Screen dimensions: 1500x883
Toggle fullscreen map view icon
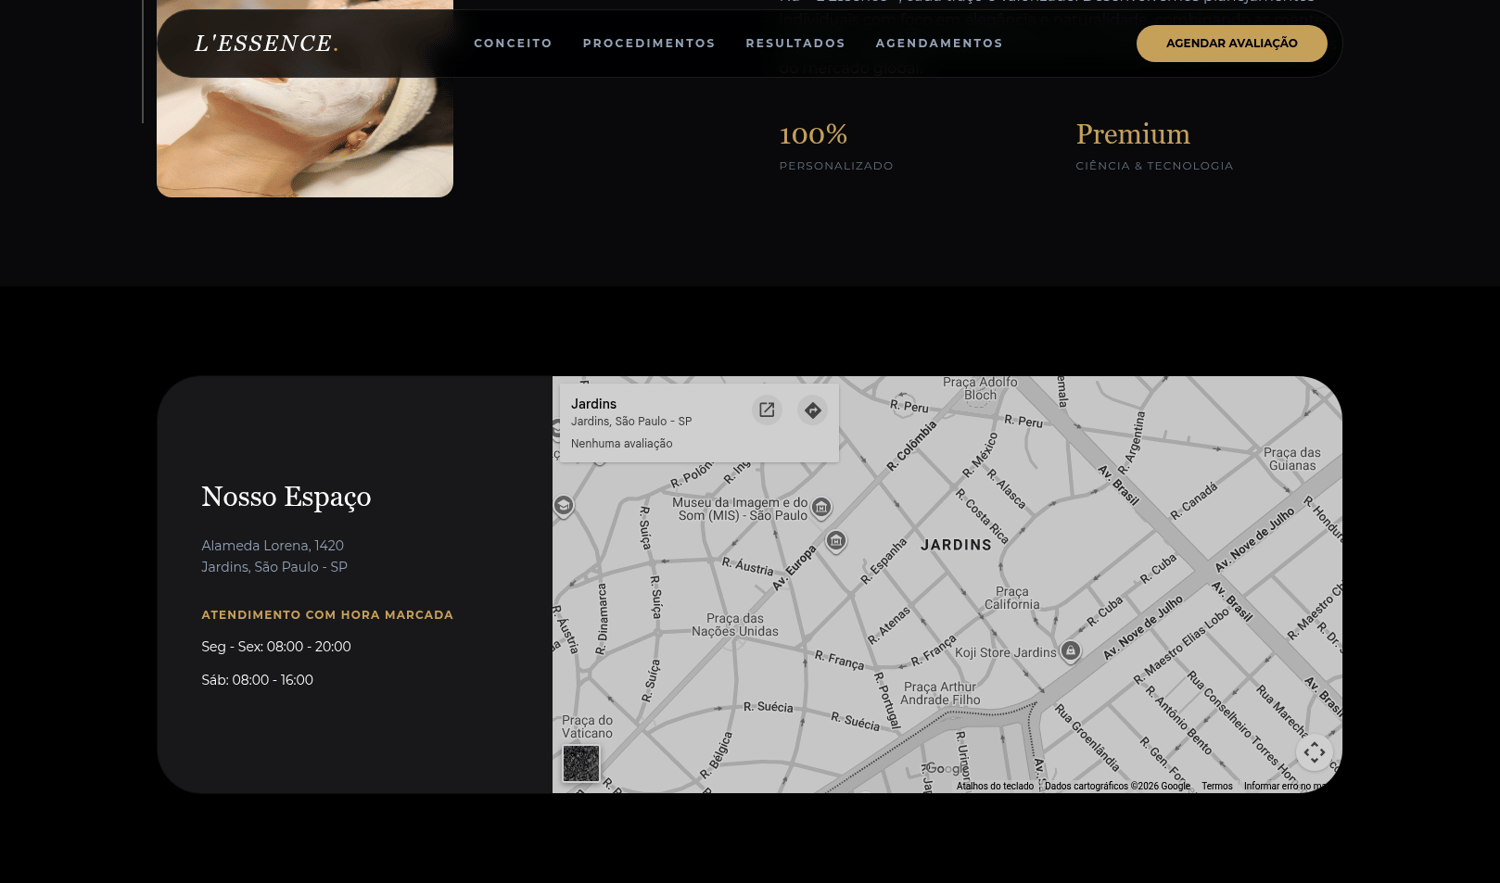click(1314, 752)
